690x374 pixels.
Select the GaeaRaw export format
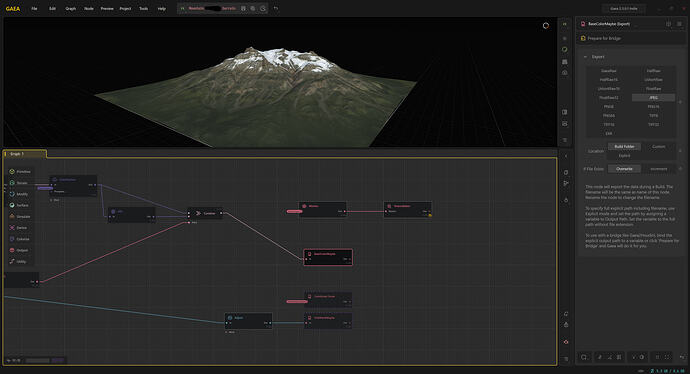pyautogui.click(x=609, y=71)
